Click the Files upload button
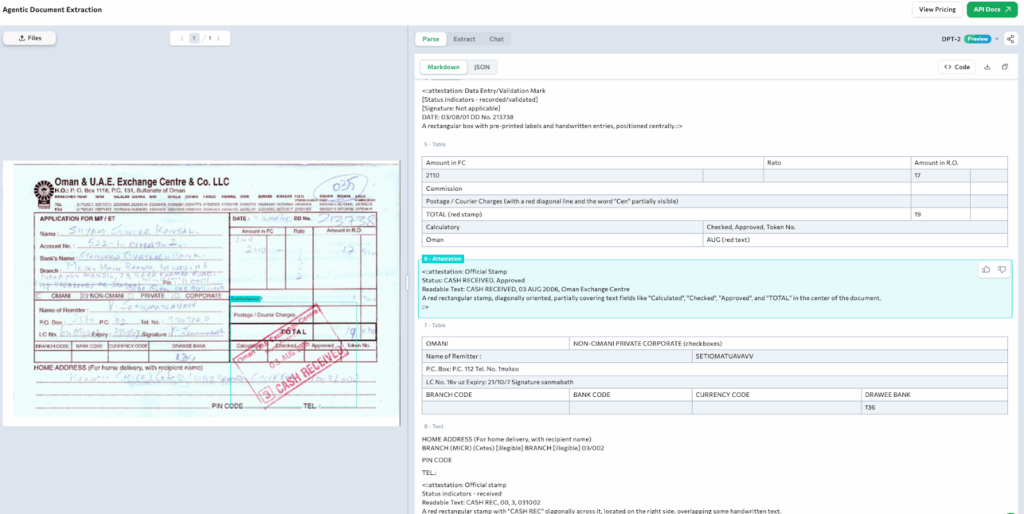This screenshot has width=1024, height=514. tap(29, 38)
